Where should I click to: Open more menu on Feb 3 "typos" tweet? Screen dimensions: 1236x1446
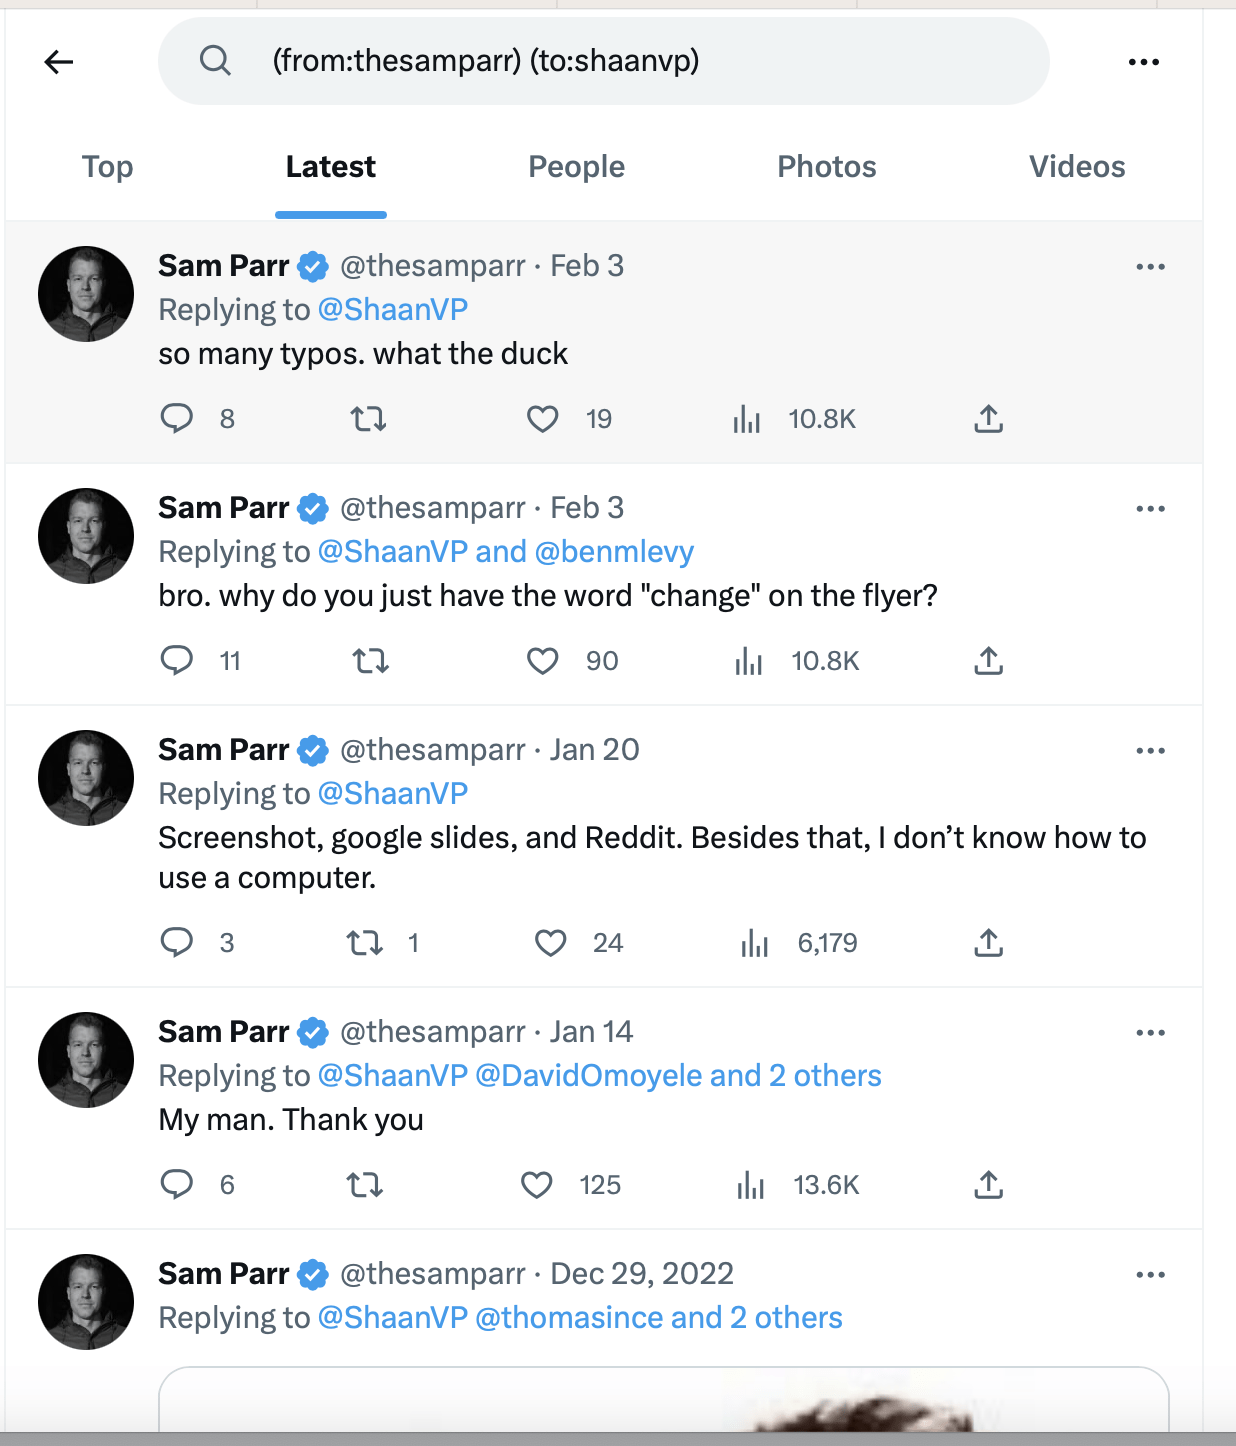pyautogui.click(x=1150, y=267)
